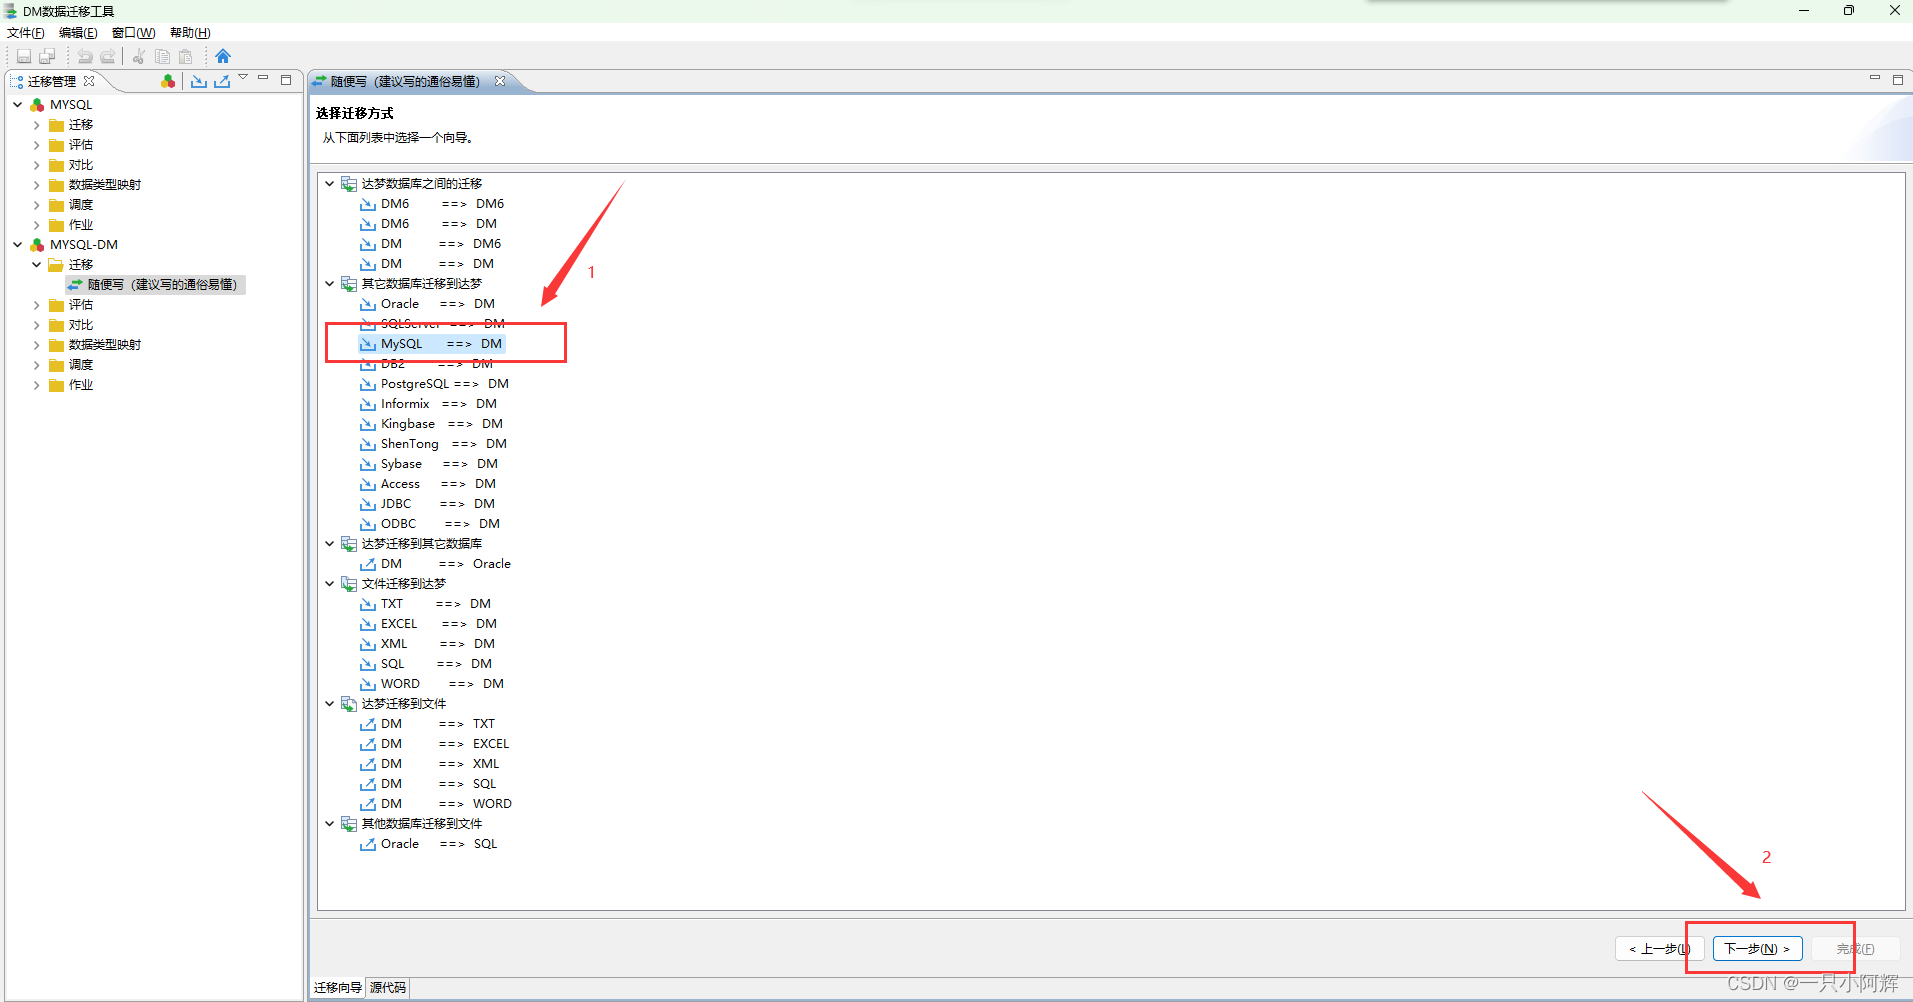Import using the blue inward-arrow icon
1913x1002 pixels.
click(199, 81)
